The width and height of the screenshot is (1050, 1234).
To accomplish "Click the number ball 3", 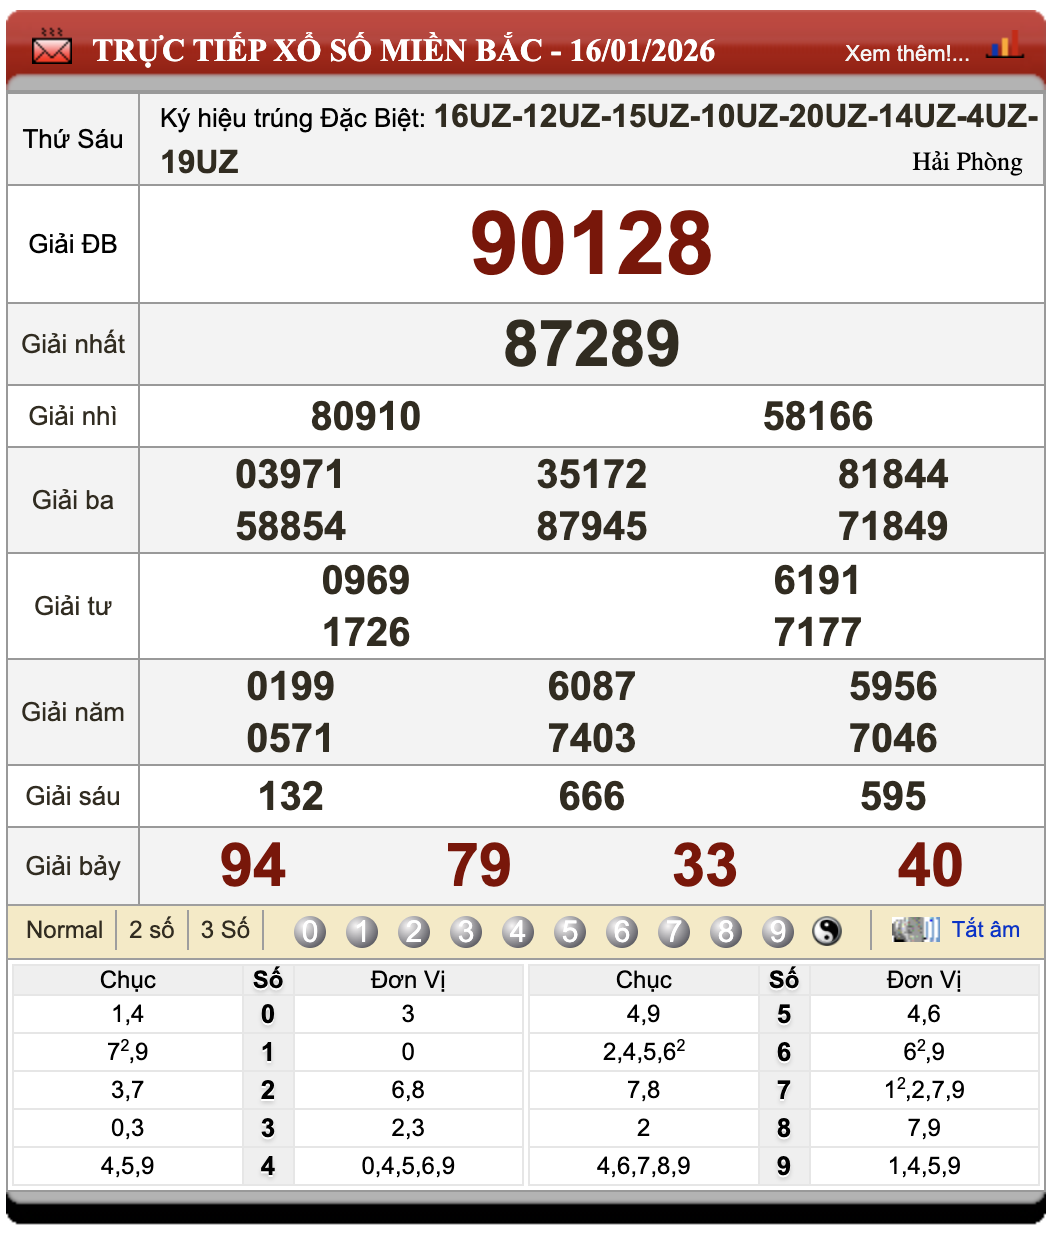I will tap(466, 929).
